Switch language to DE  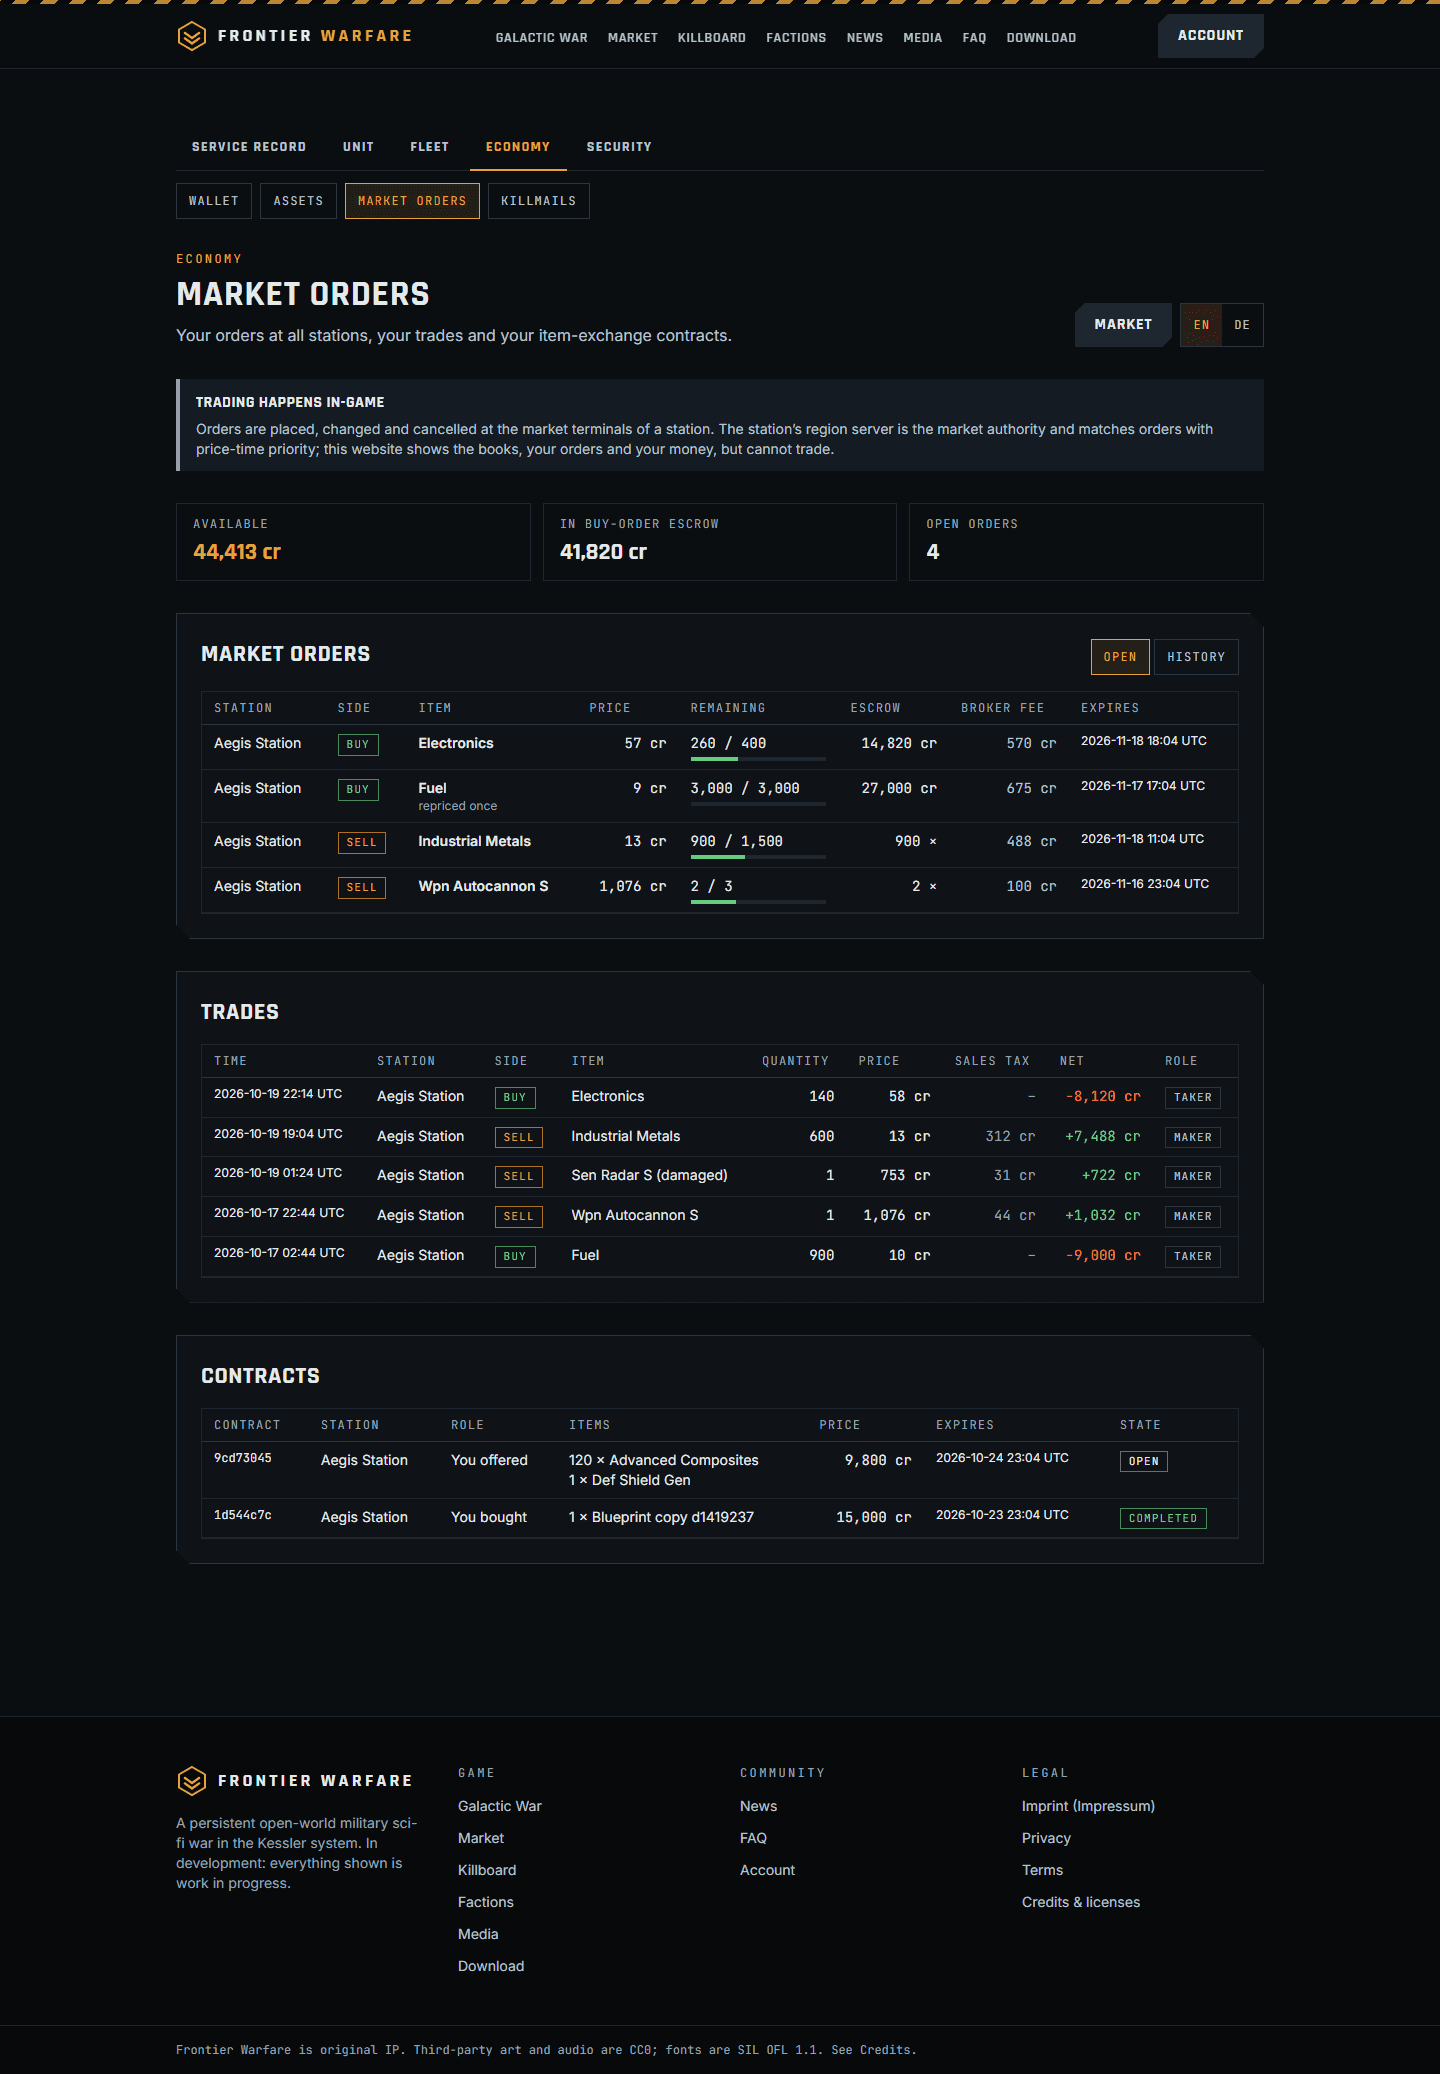click(x=1242, y=325)
